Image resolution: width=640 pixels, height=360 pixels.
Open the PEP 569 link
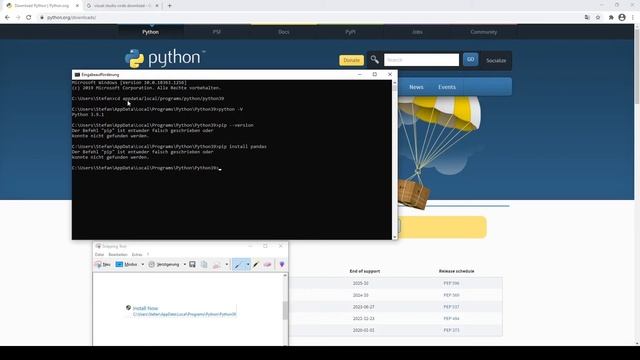(451, 295)
